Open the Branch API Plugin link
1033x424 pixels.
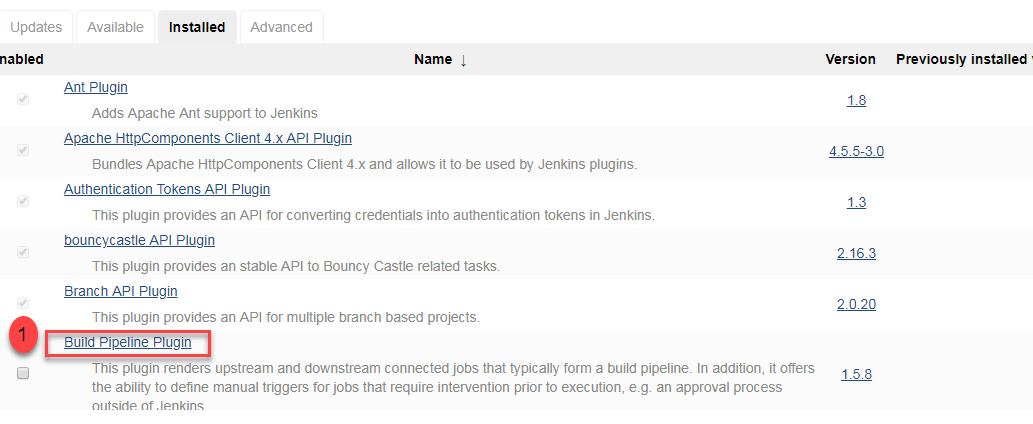pyautogui.click(x=120, y=291)
